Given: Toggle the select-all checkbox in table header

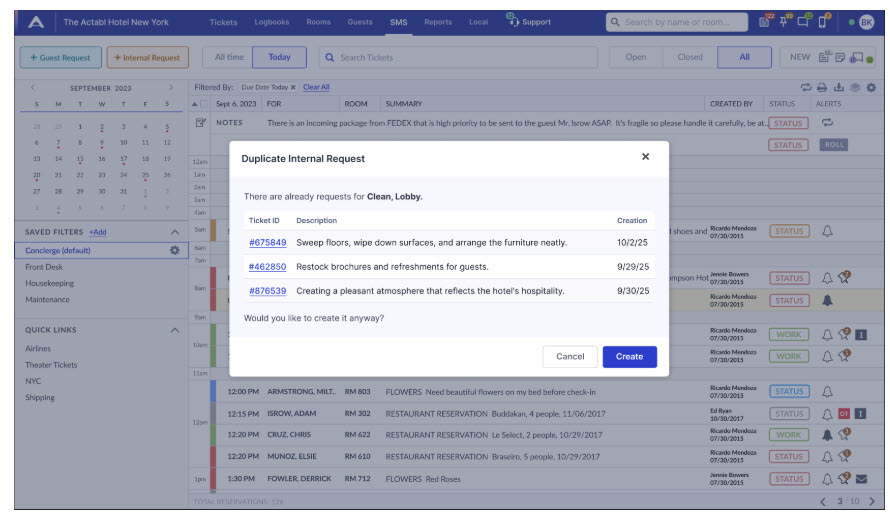Looking at the screenshot, I should pyautogui.click(x=204, y=104).
